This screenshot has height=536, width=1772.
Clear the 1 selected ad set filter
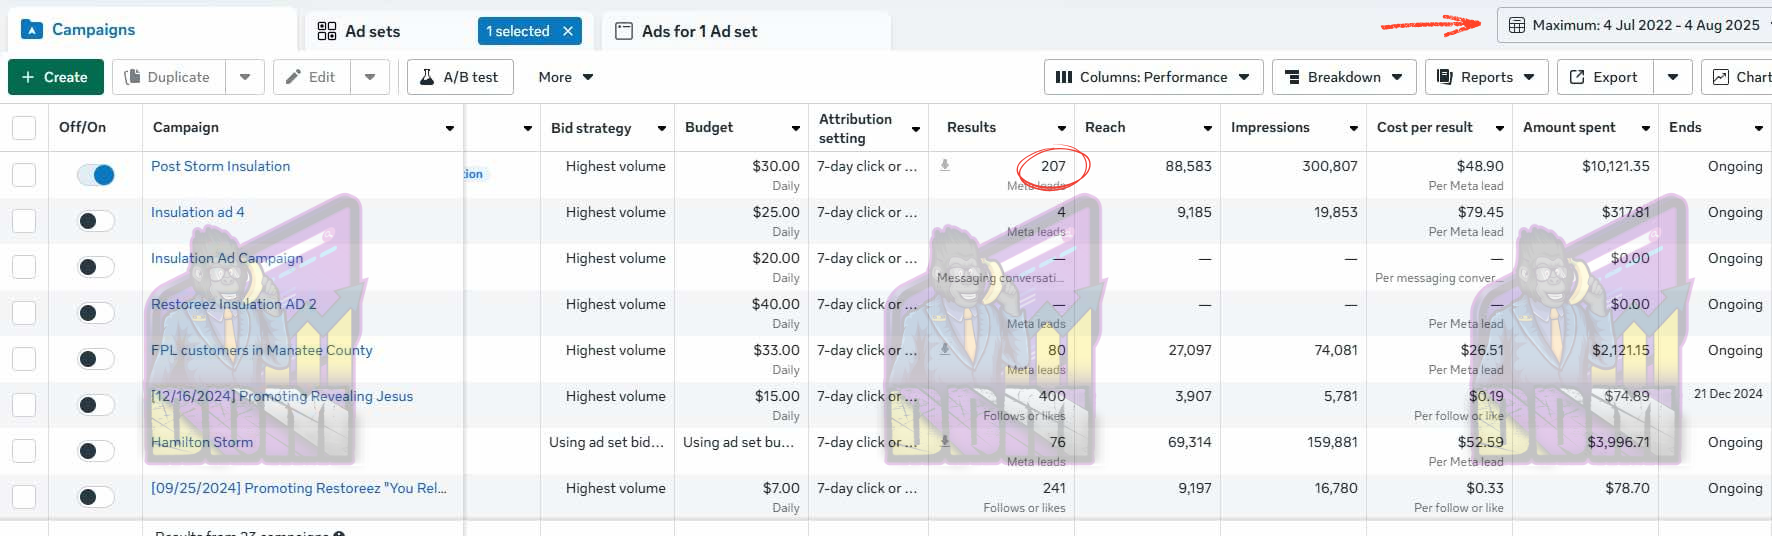pyautogui.click(x=568, y=31)
